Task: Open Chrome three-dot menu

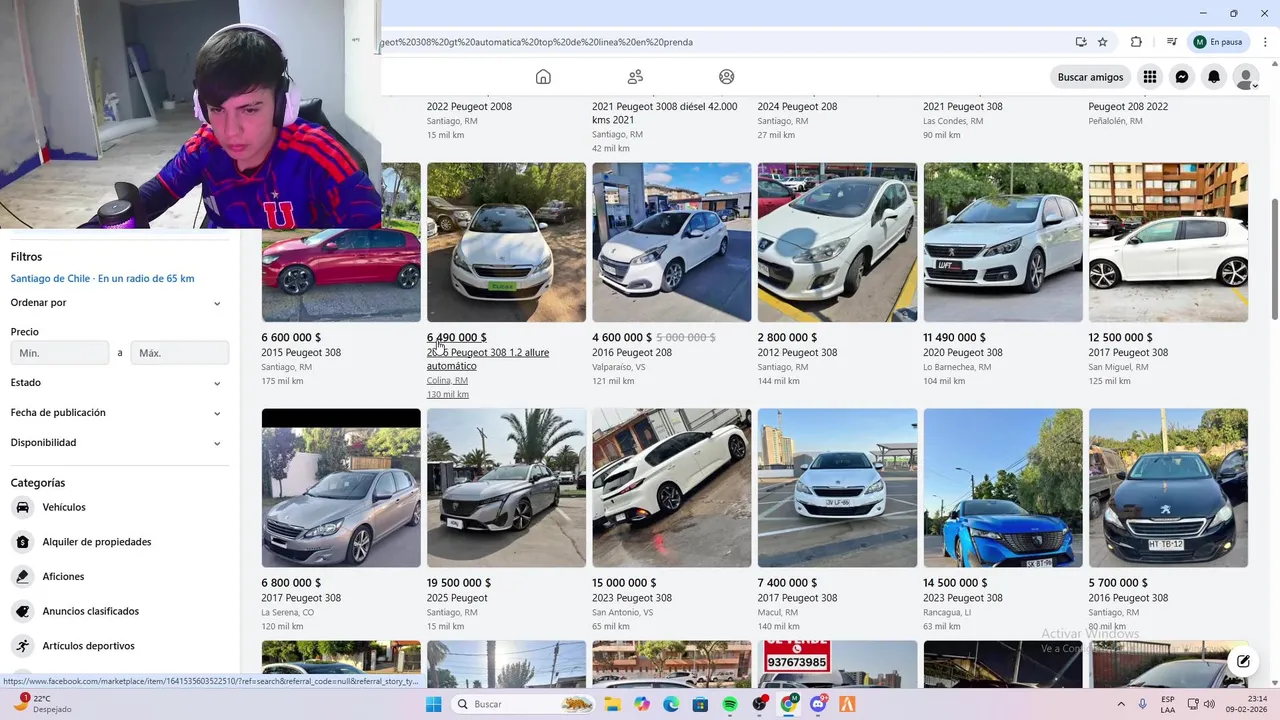Action: (x=1266, y=42)
